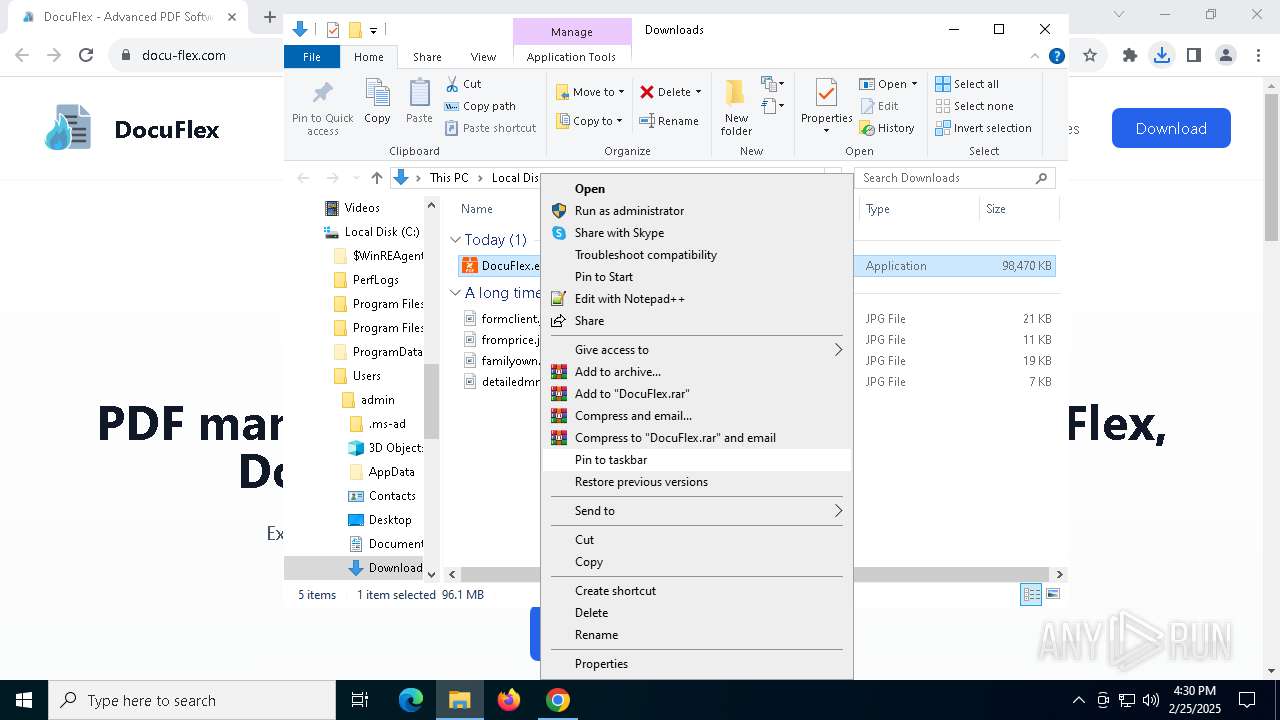Choose Add to "DocuFlex.rar"
Image resolution: width=1280 pixels, height=720 pixels.
697,394
